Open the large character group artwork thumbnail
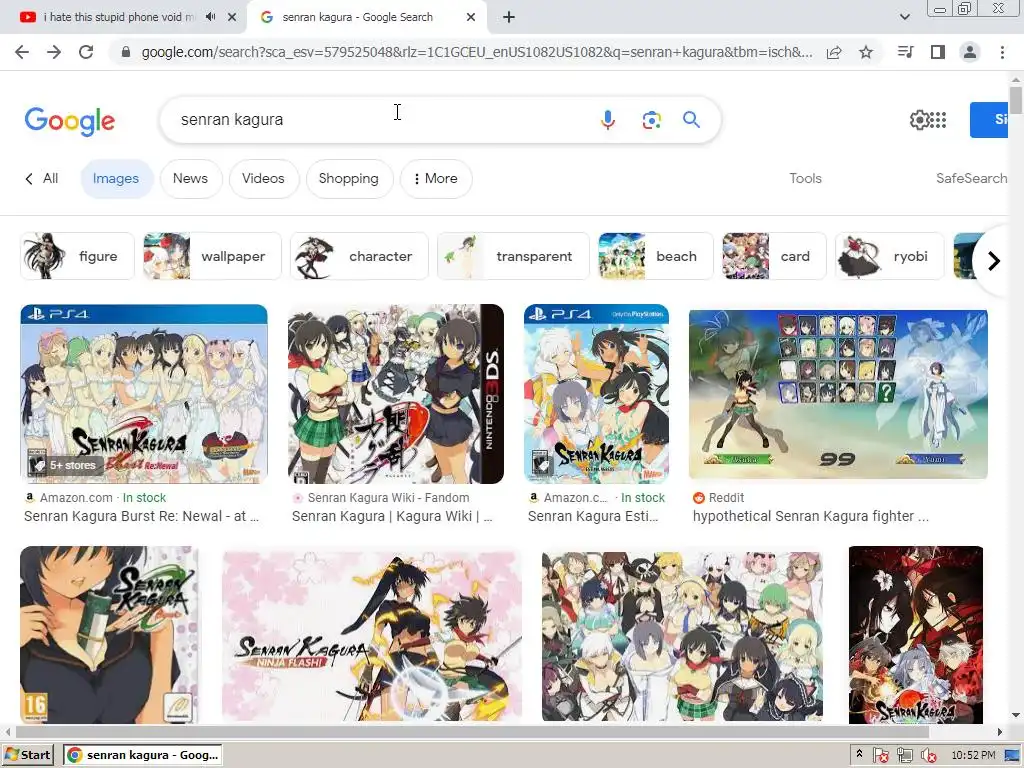 pyautogui.click(x=682, y=636)
